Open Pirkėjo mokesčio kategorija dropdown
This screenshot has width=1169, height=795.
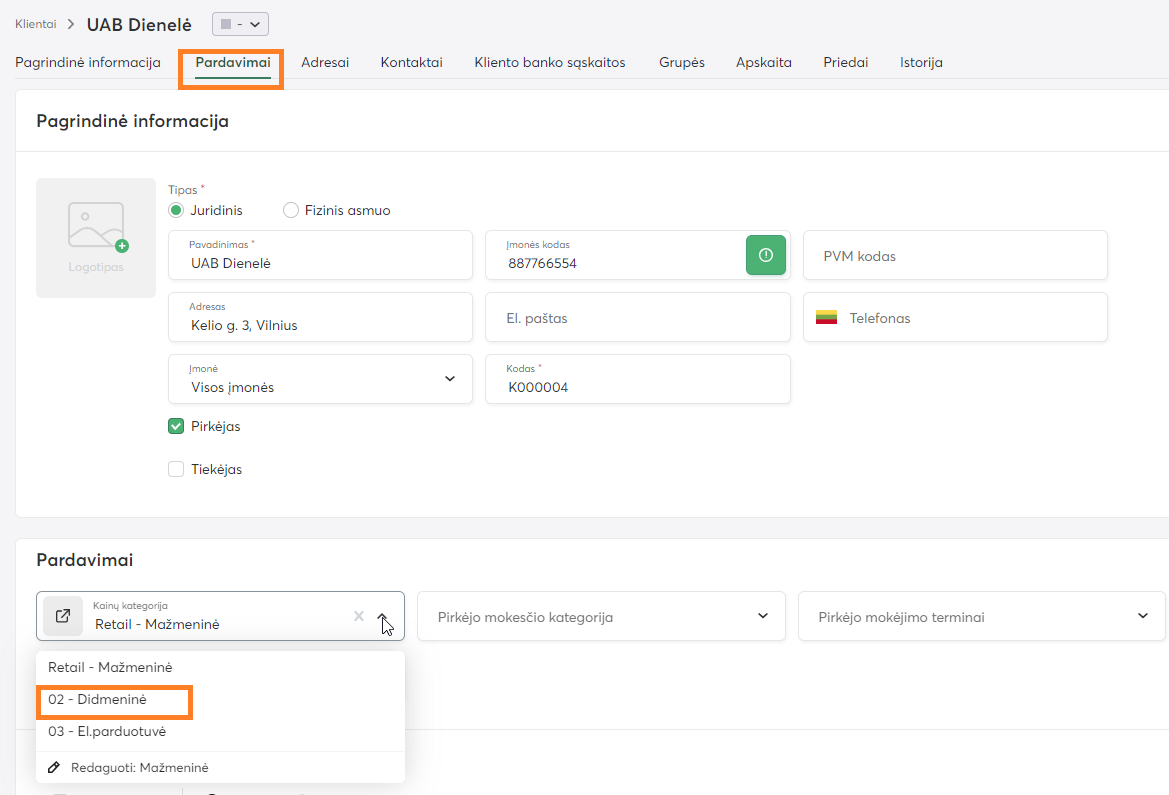(763, 616)
